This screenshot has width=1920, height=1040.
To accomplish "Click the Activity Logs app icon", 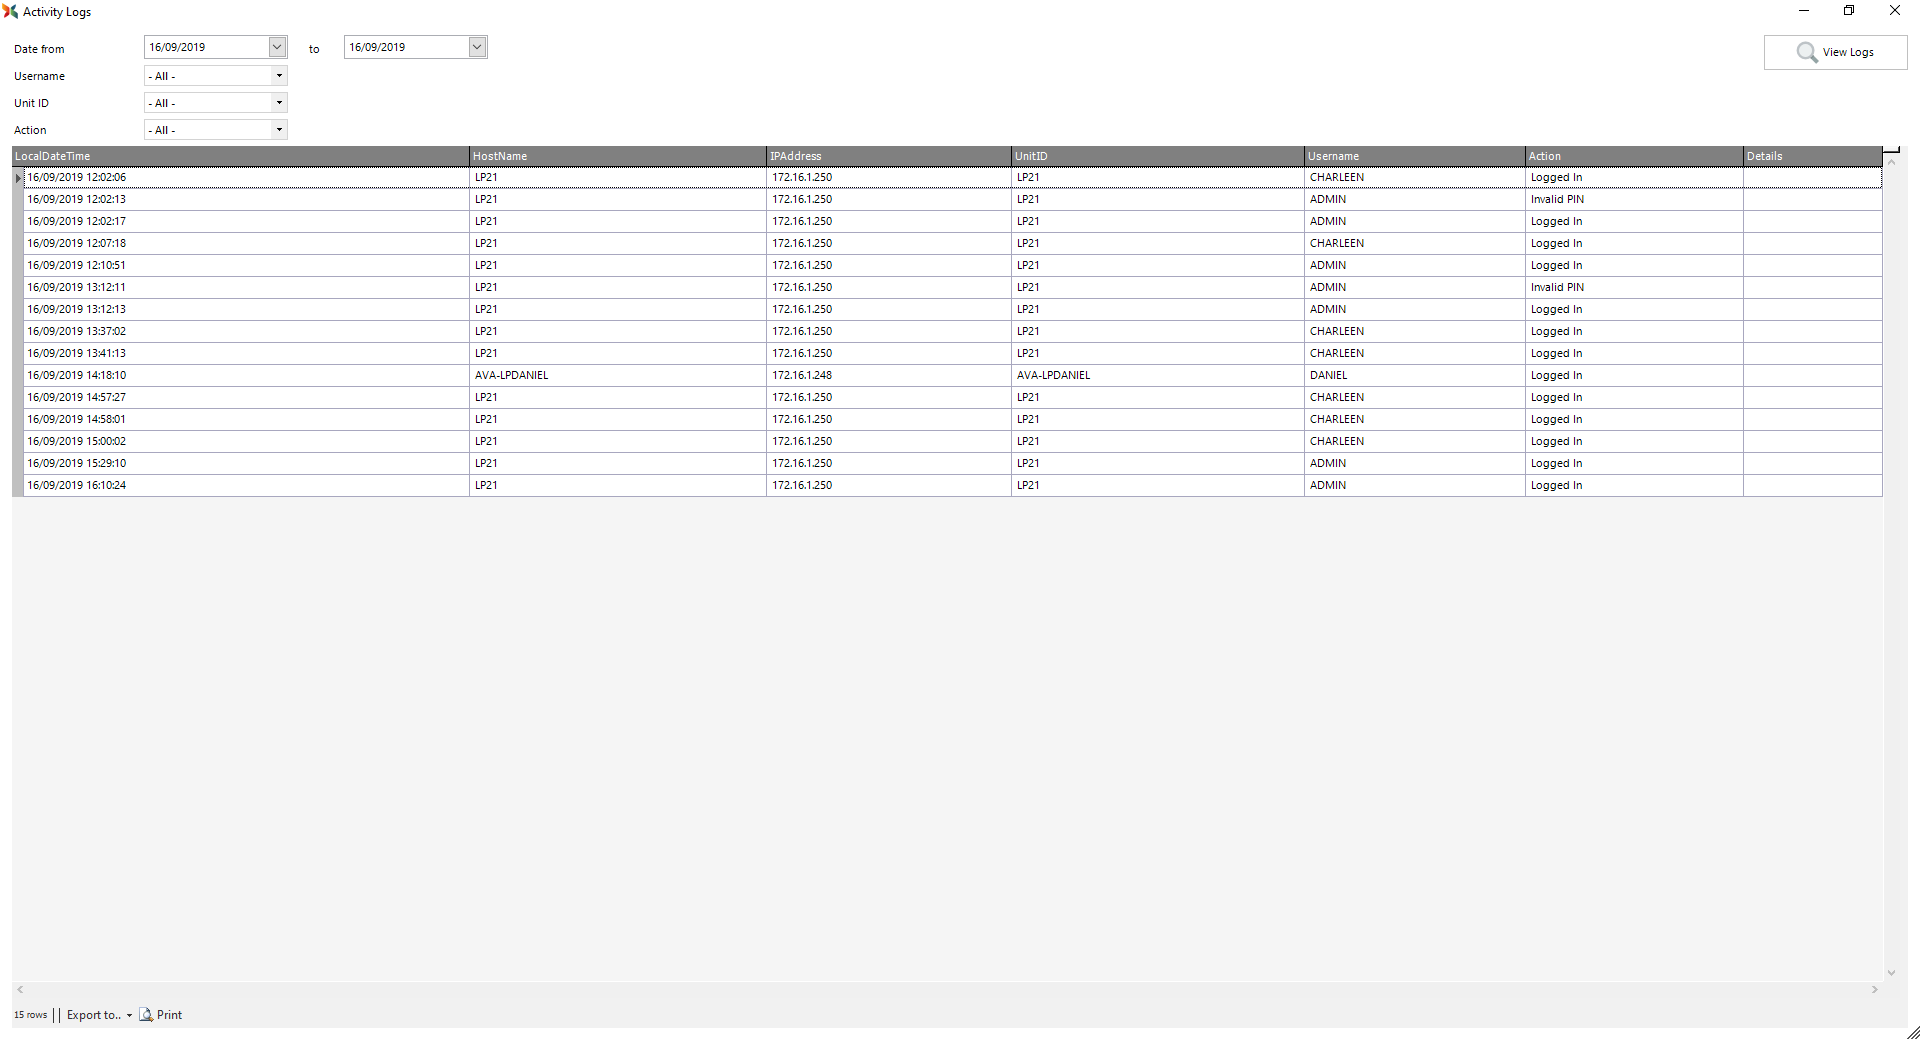I will point(11,11).
